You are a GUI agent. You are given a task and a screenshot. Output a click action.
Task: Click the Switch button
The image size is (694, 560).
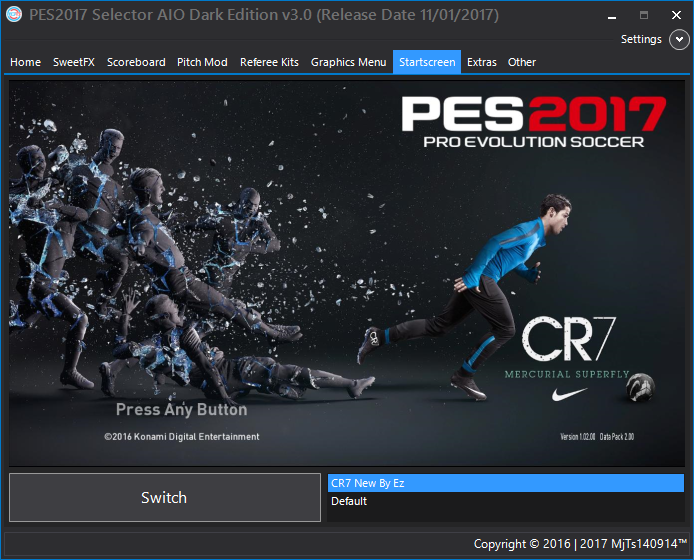(165, 497)
